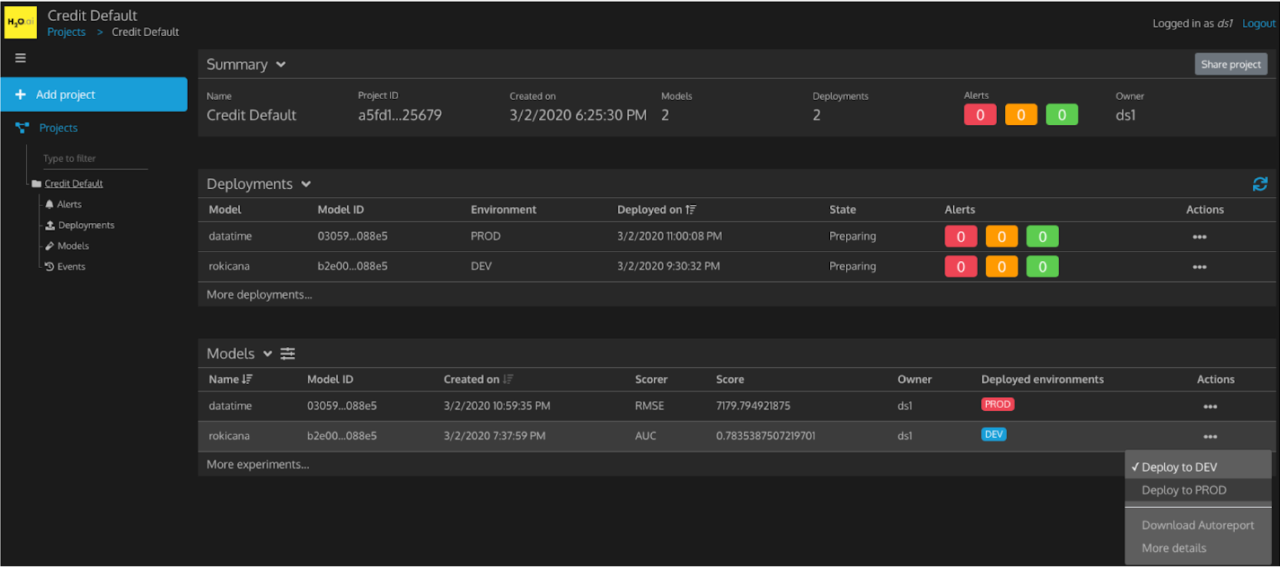Toggle the hamburger menu sidebar icon
Screen dimensions: 1280x567
20,58
